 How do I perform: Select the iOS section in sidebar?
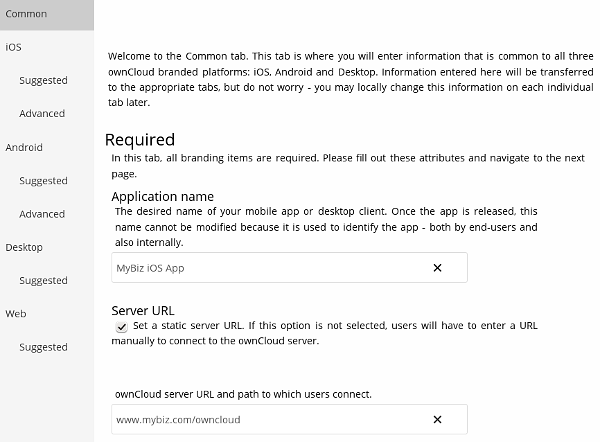(x=14, y=47)
